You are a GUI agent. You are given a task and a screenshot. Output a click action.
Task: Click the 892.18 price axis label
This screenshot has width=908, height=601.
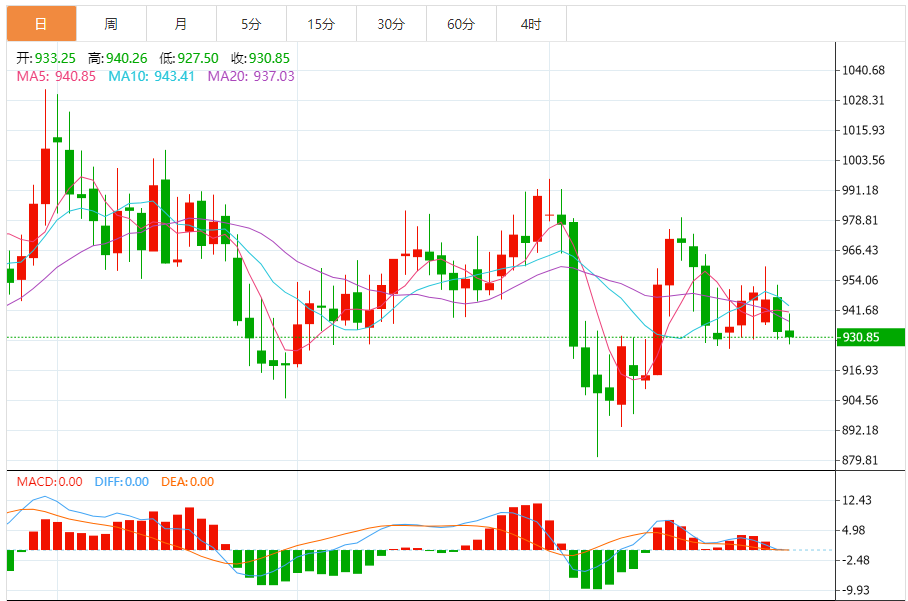click(x=860, y=430)
